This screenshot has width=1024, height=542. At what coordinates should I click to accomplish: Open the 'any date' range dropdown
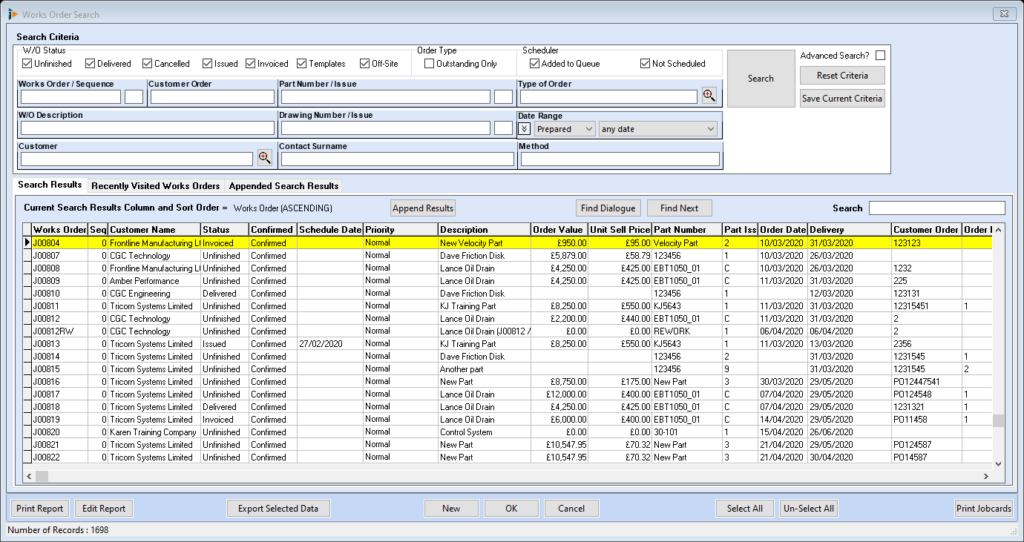click(658, 129)
